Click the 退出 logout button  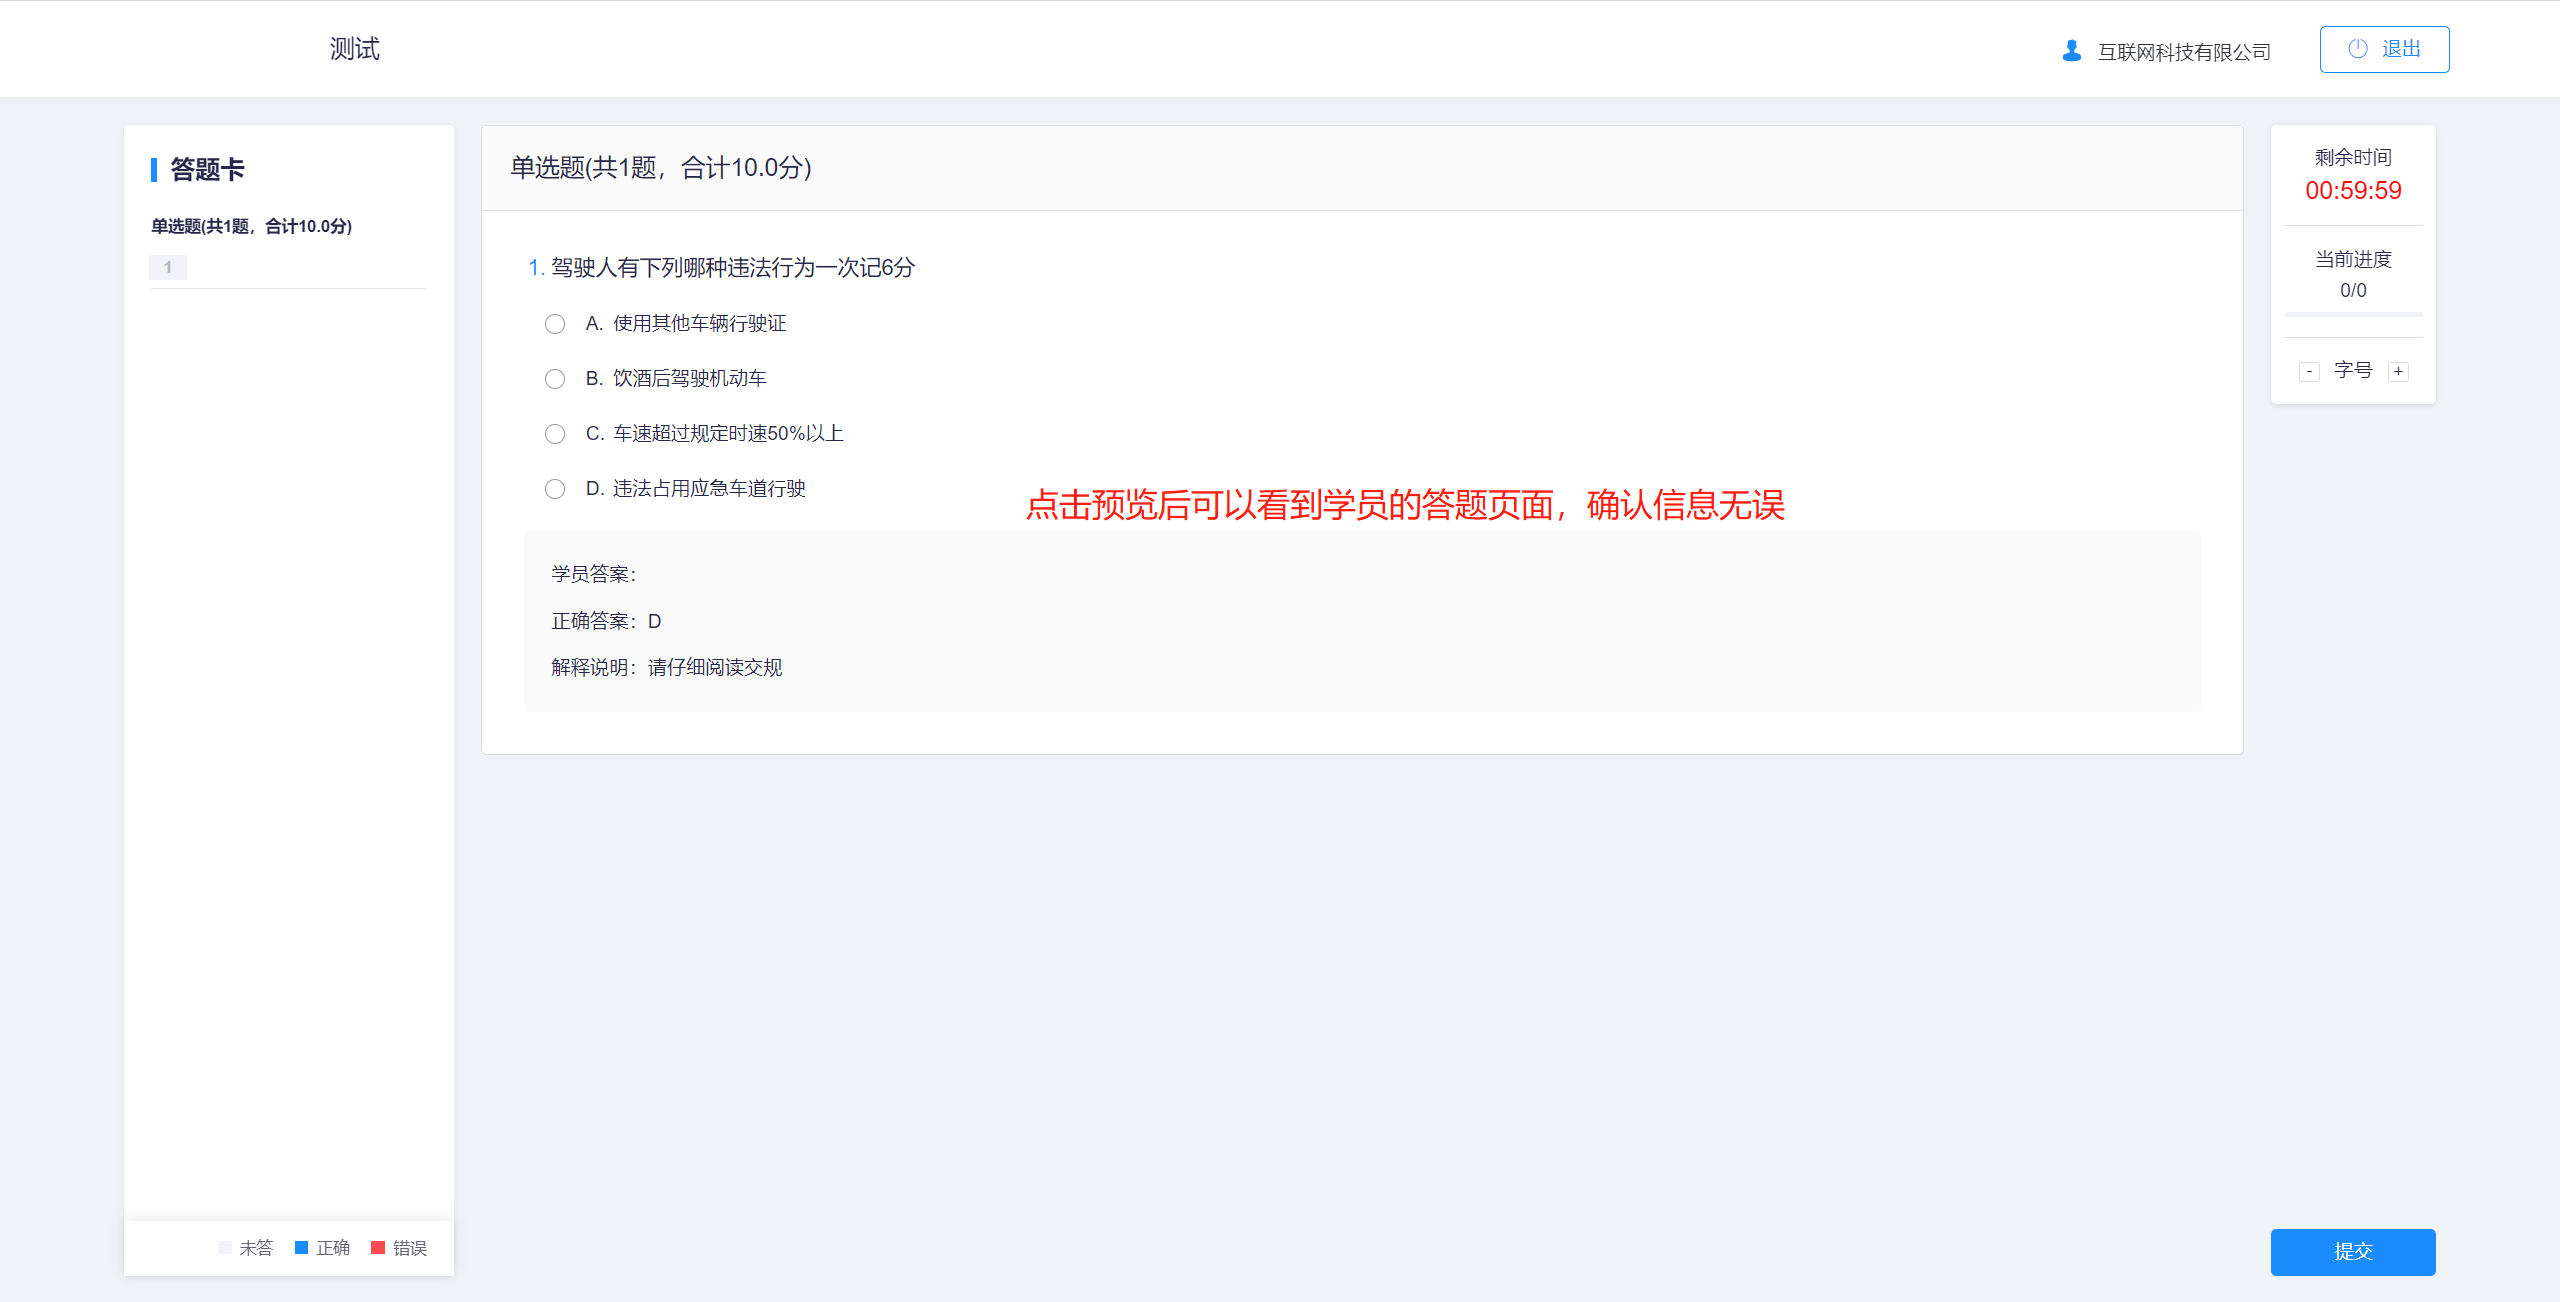(2384, 49)
